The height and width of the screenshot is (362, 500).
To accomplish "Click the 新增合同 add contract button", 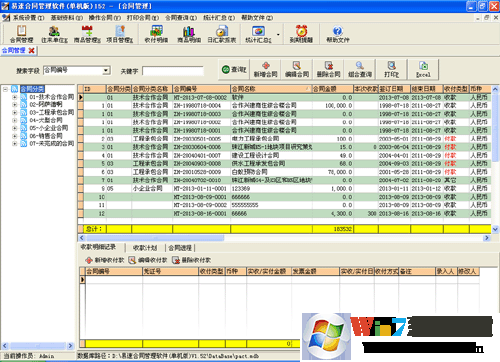I will (x=265, y=69).
